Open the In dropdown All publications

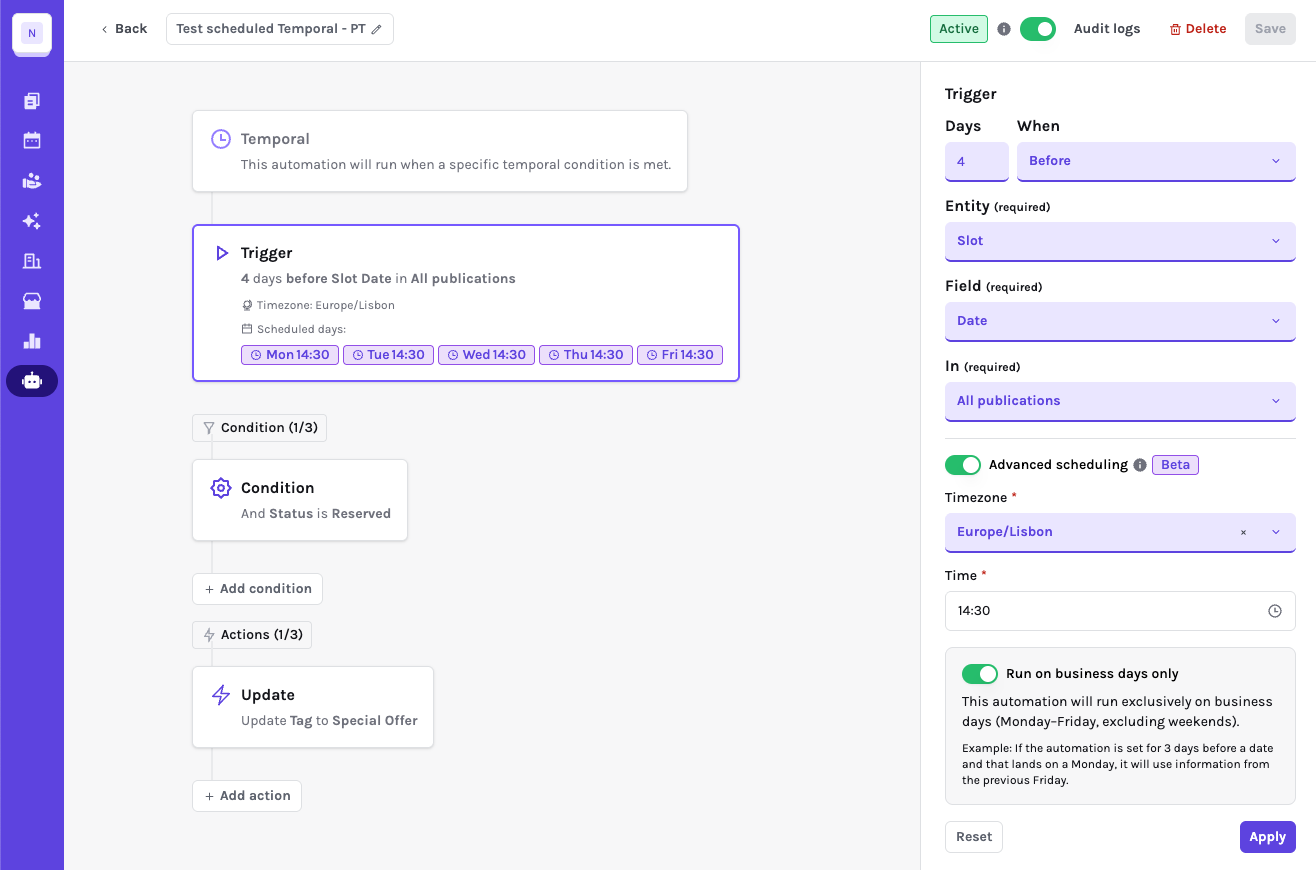pyautogui.click(x=1120, y=401)
